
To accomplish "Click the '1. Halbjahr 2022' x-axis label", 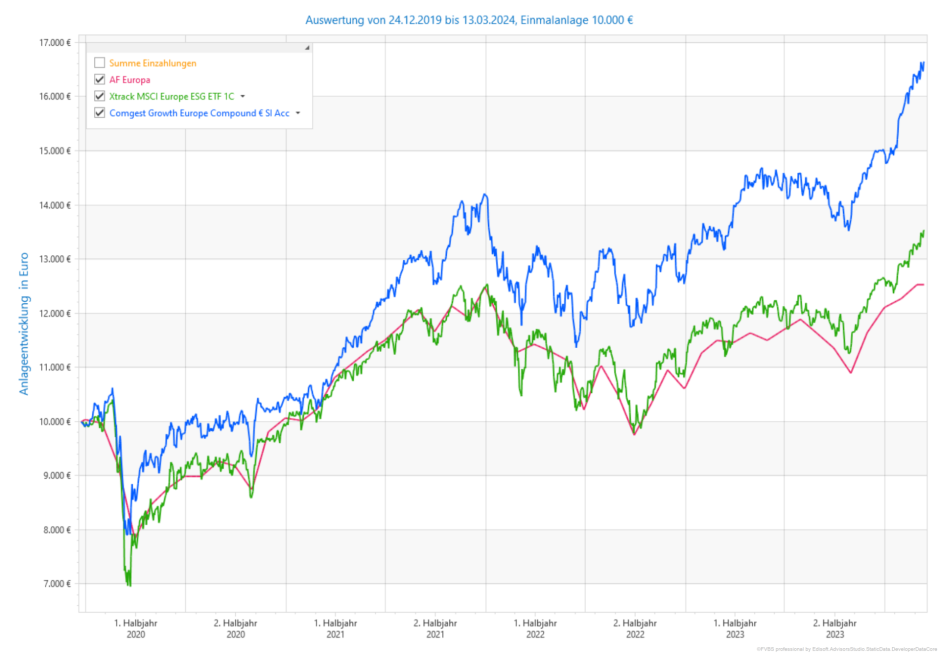I will click(535, 627).
